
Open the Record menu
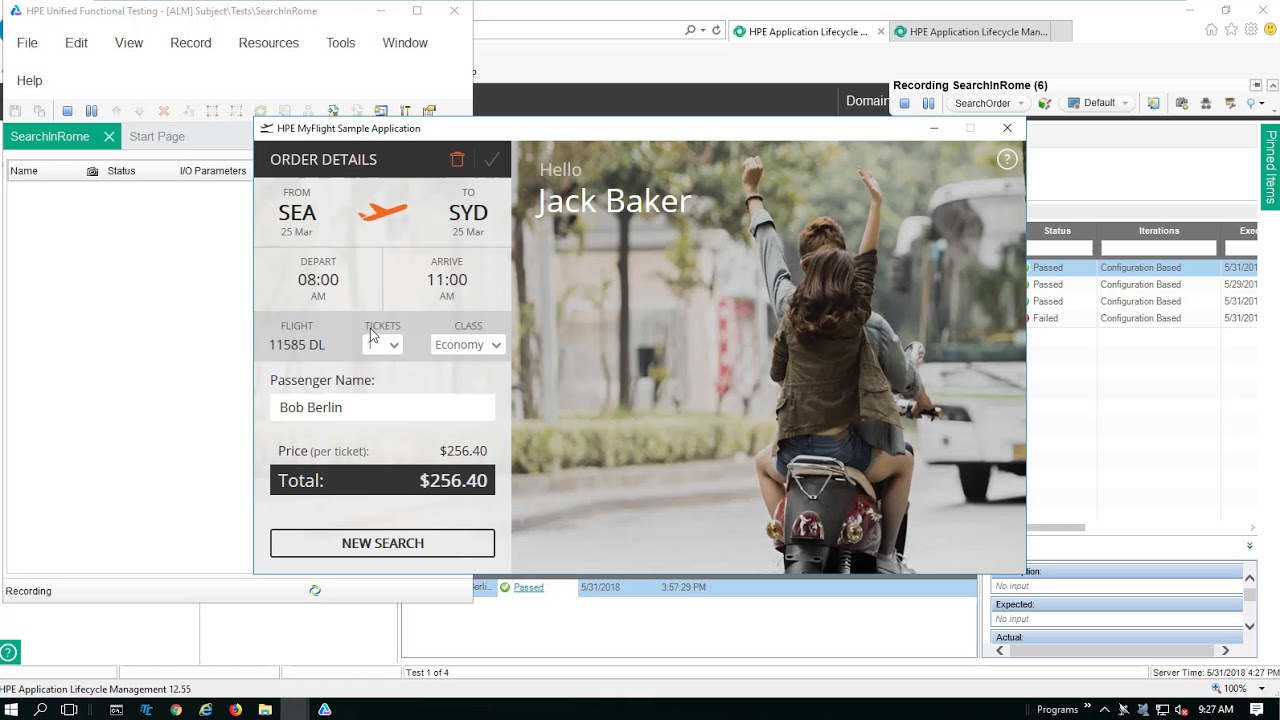tap(191, 43)
